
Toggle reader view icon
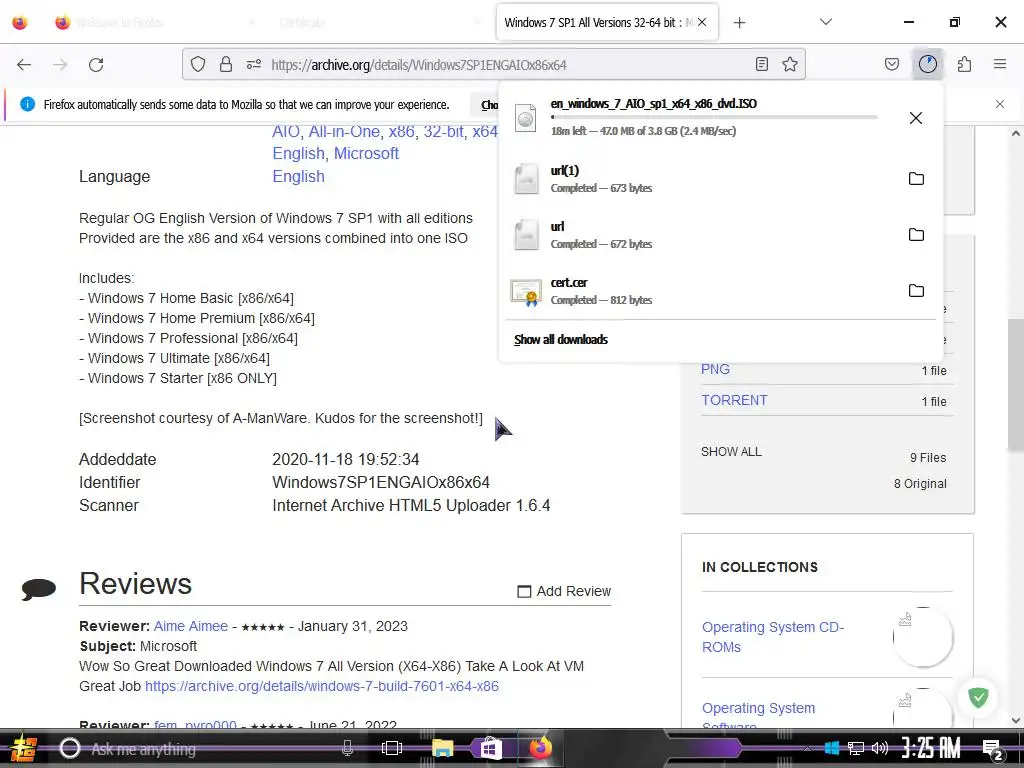[x=761, y=64]
